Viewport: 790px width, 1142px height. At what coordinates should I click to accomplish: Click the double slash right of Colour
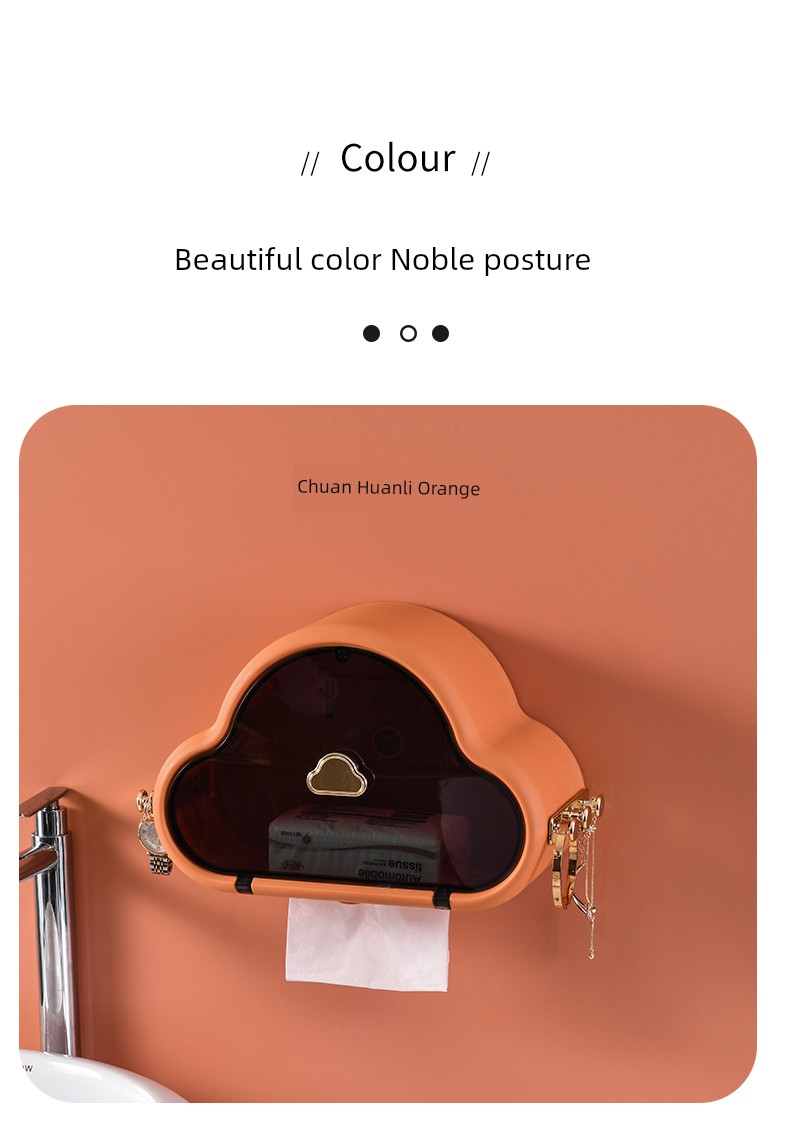pos(481,164)
